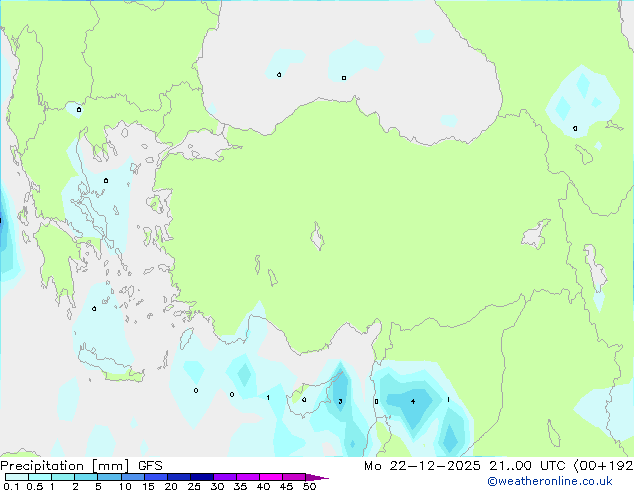Select the 5–10 mm legend color swatch
This screenshot has height=490, width=634.
(109, 477)
